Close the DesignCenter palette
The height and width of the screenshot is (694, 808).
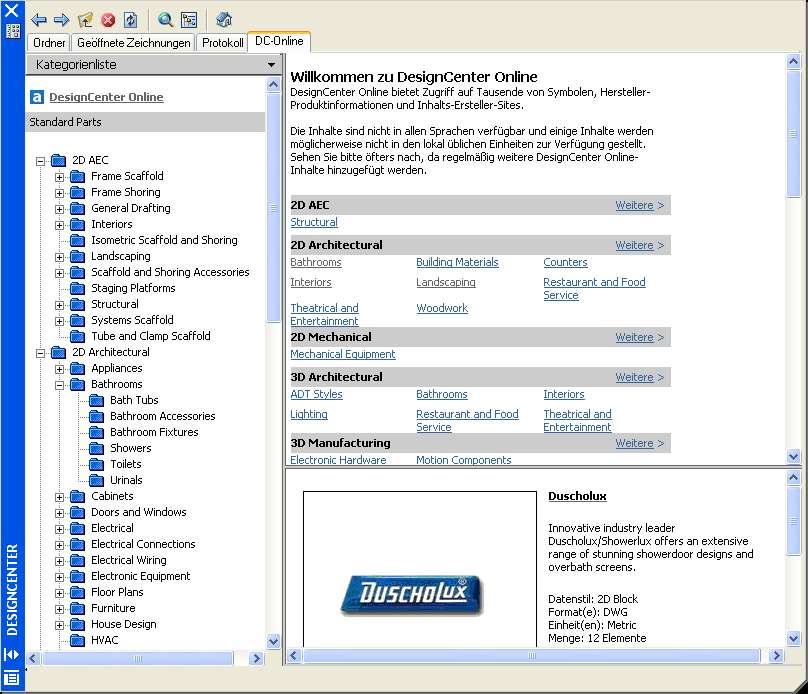(12, 10)
